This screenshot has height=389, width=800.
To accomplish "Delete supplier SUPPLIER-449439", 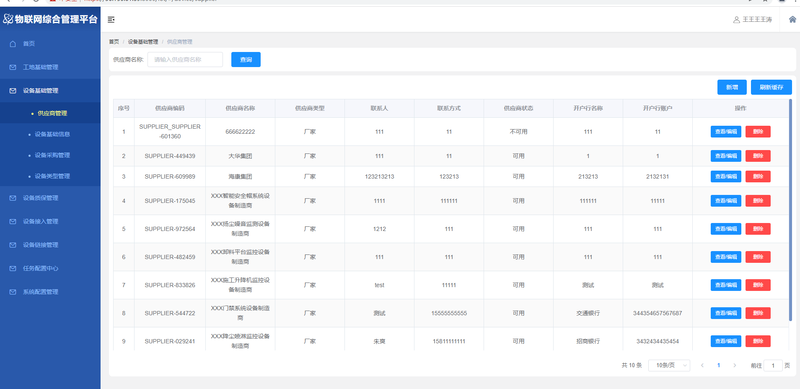I will (758, 156).
